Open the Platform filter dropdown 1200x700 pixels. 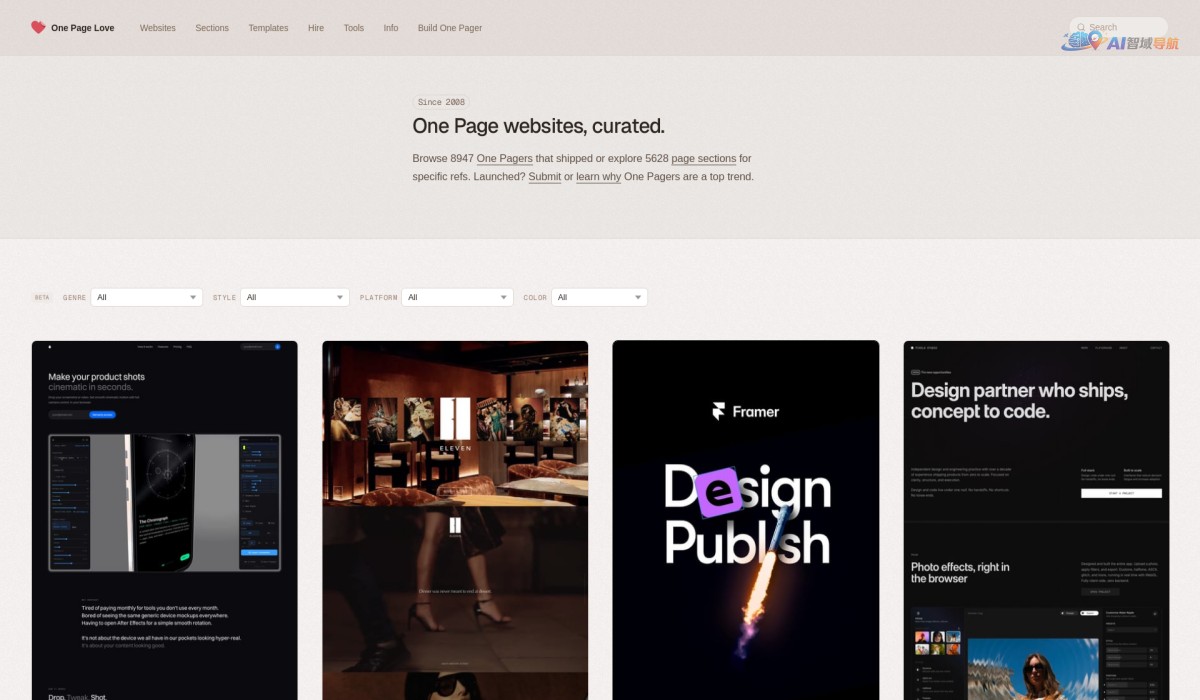pos(457,297)
